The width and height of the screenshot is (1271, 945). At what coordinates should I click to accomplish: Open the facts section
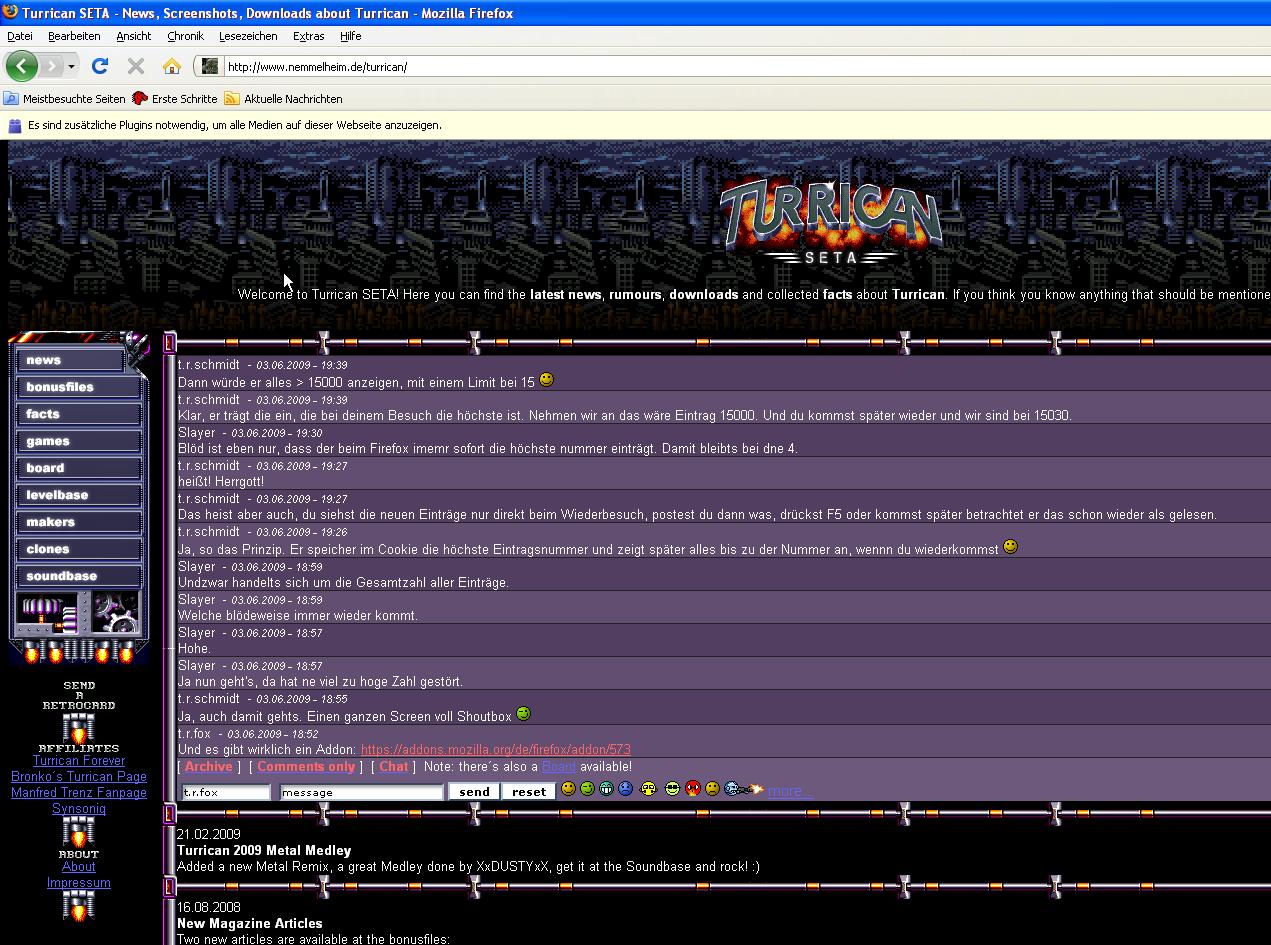[77, 414]
